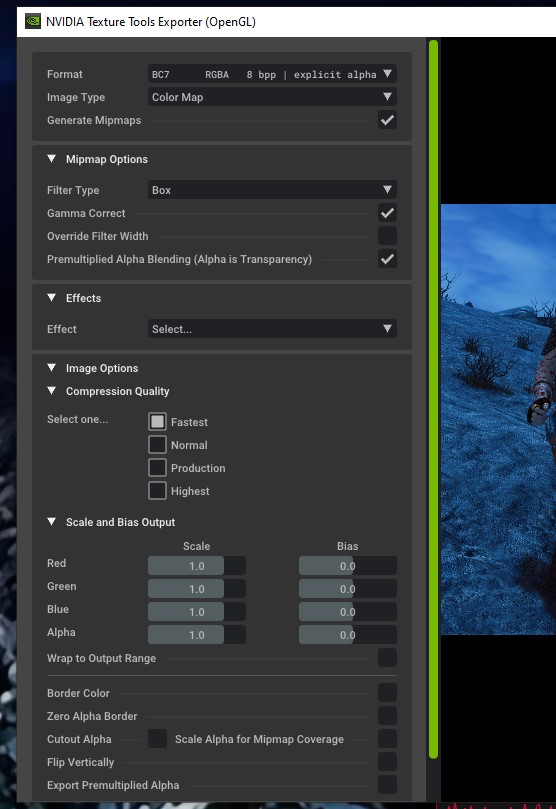
Task: Click the NVIDIA logo icon in title bar
Action: pyautogui.click(x=33, y=22)
